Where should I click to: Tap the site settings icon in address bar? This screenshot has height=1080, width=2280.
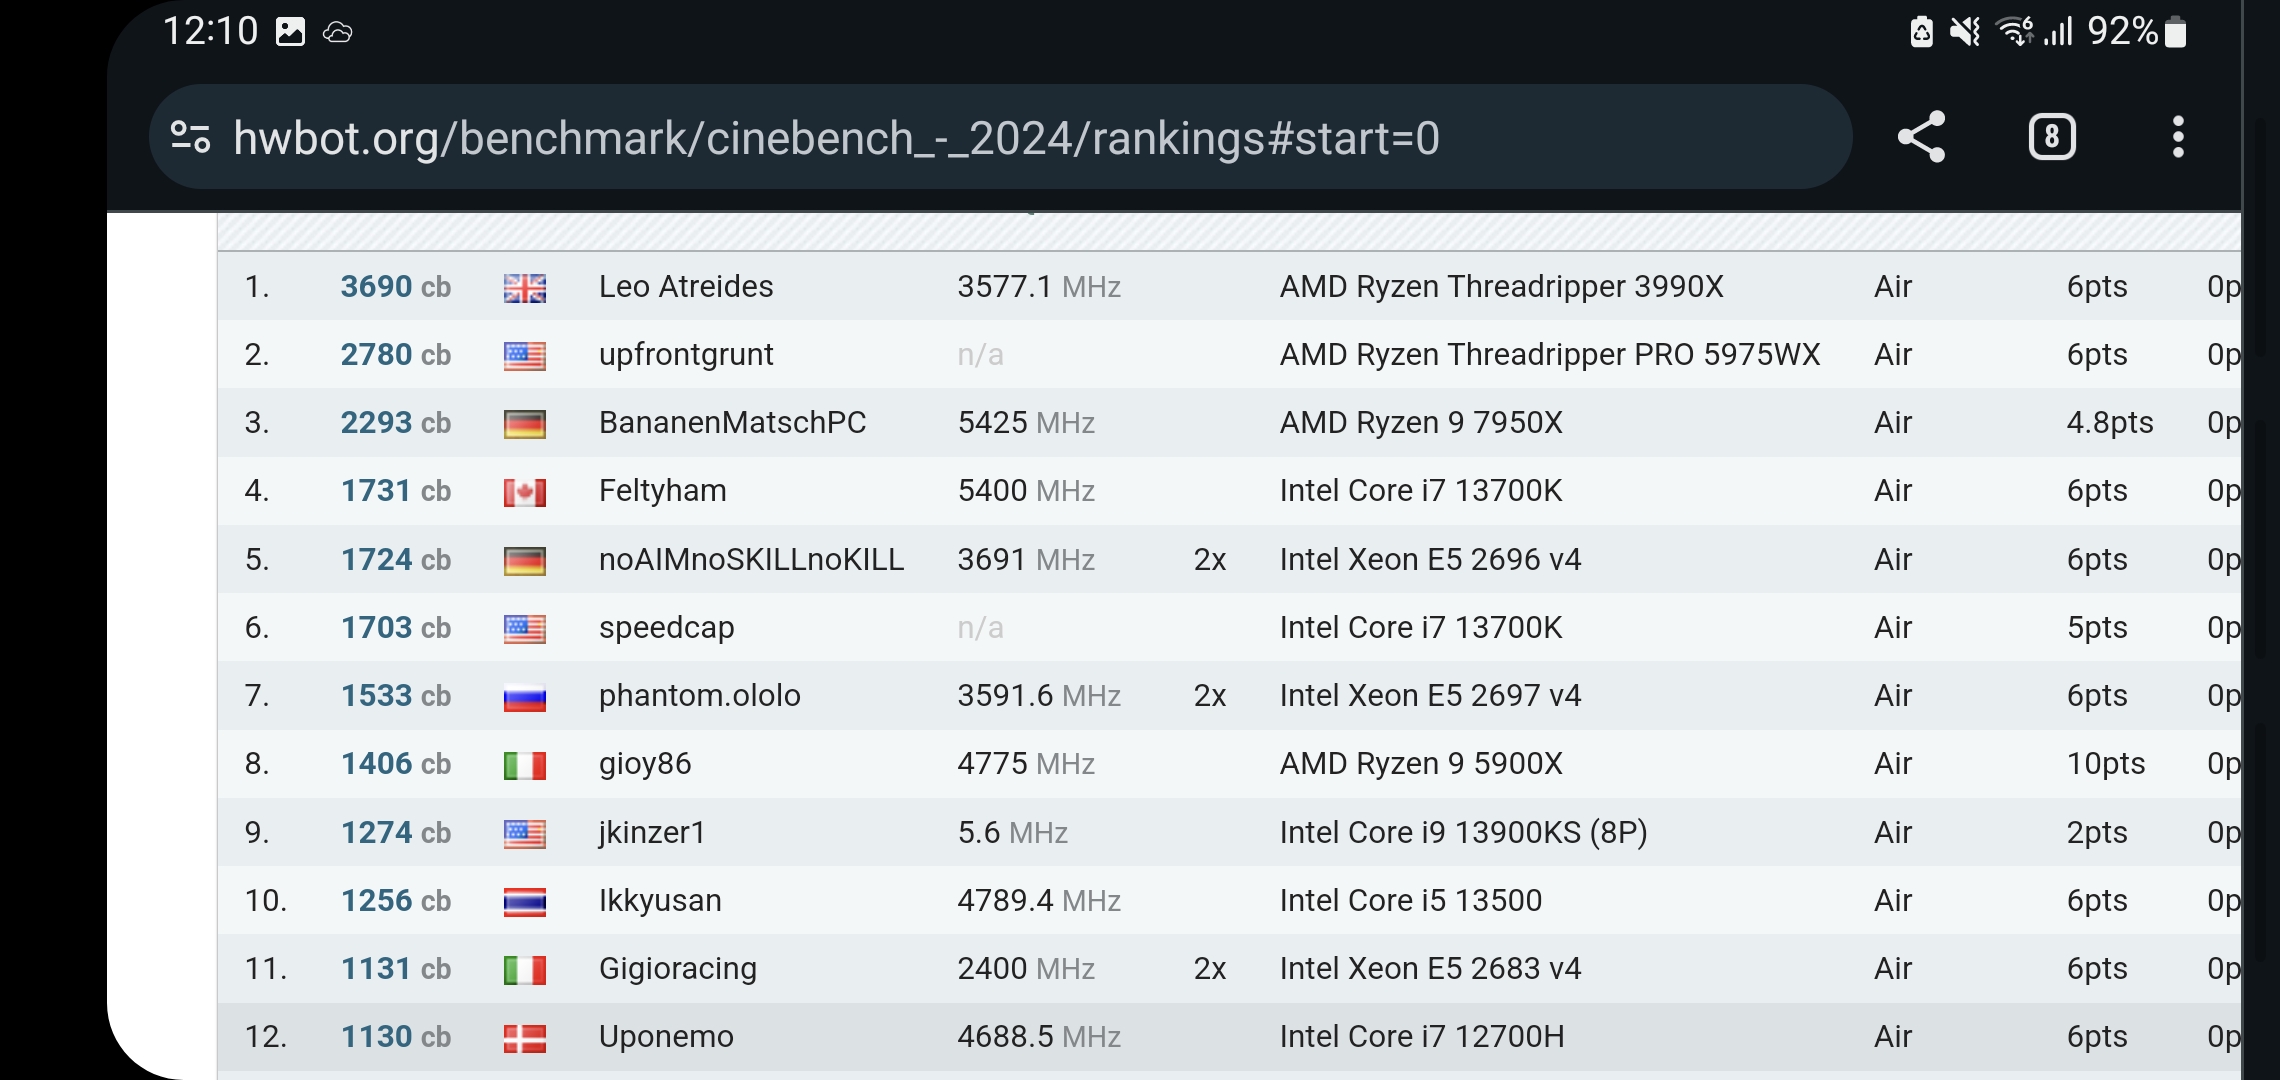pos(190,137)
